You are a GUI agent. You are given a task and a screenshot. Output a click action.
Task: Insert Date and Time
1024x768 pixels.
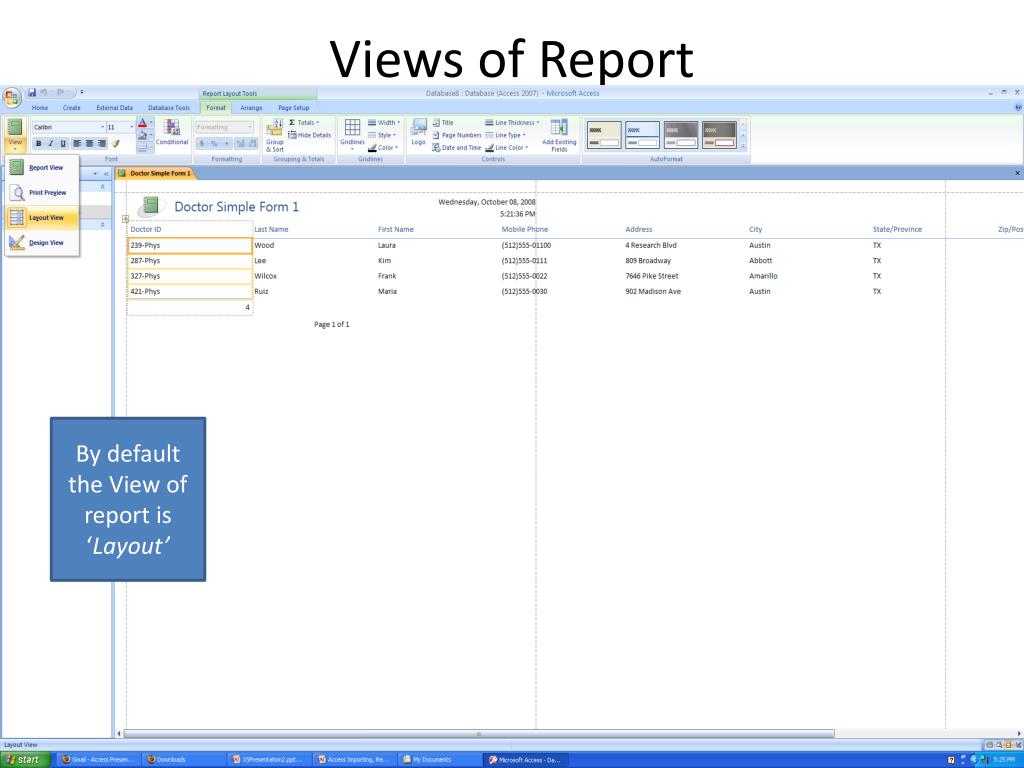coord(456,148)
